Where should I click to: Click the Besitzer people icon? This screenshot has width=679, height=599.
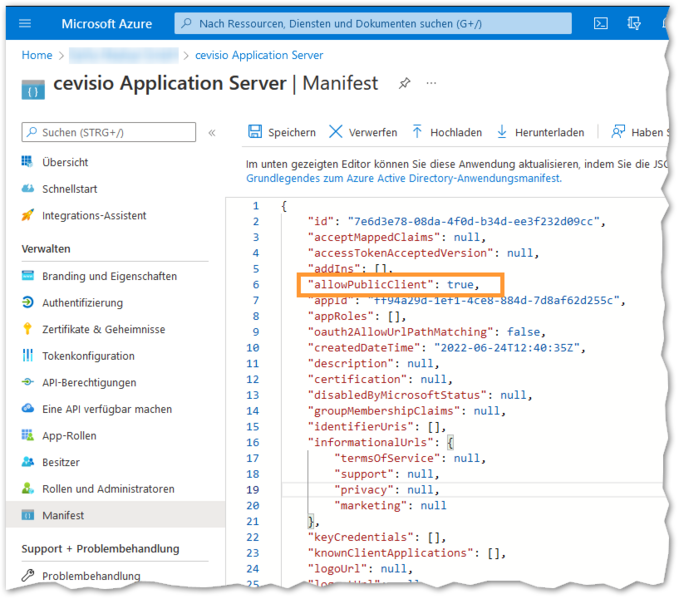tap(28, 462)
